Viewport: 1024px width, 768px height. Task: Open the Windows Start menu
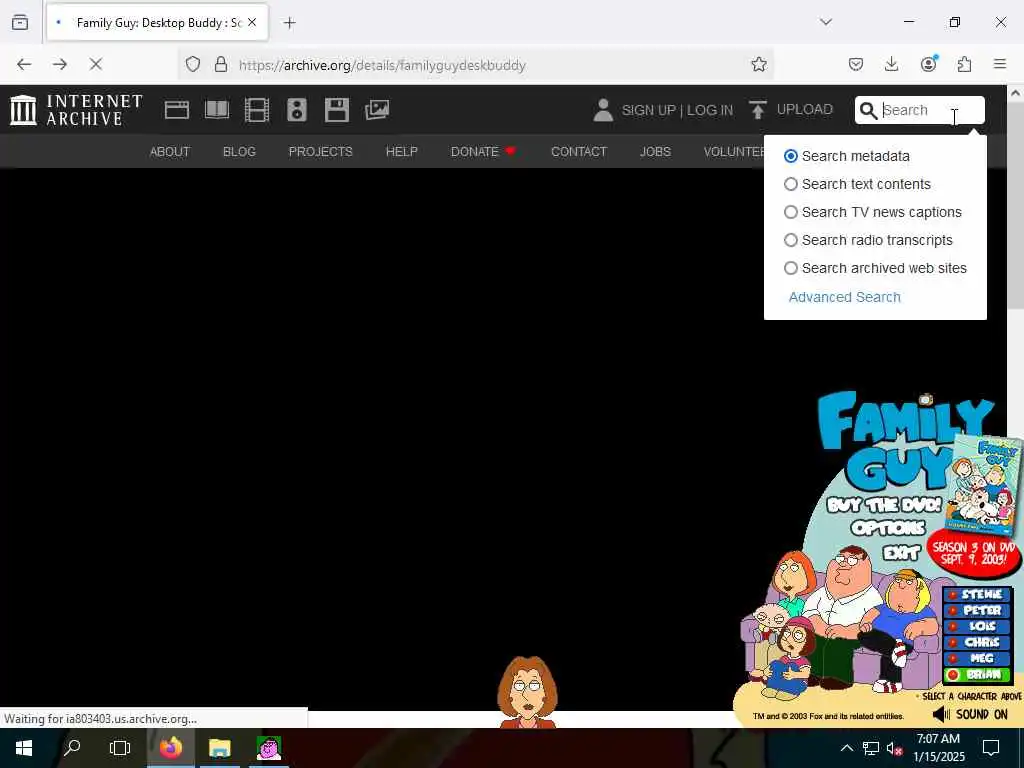pyautogui.click(x=24, y=748)
